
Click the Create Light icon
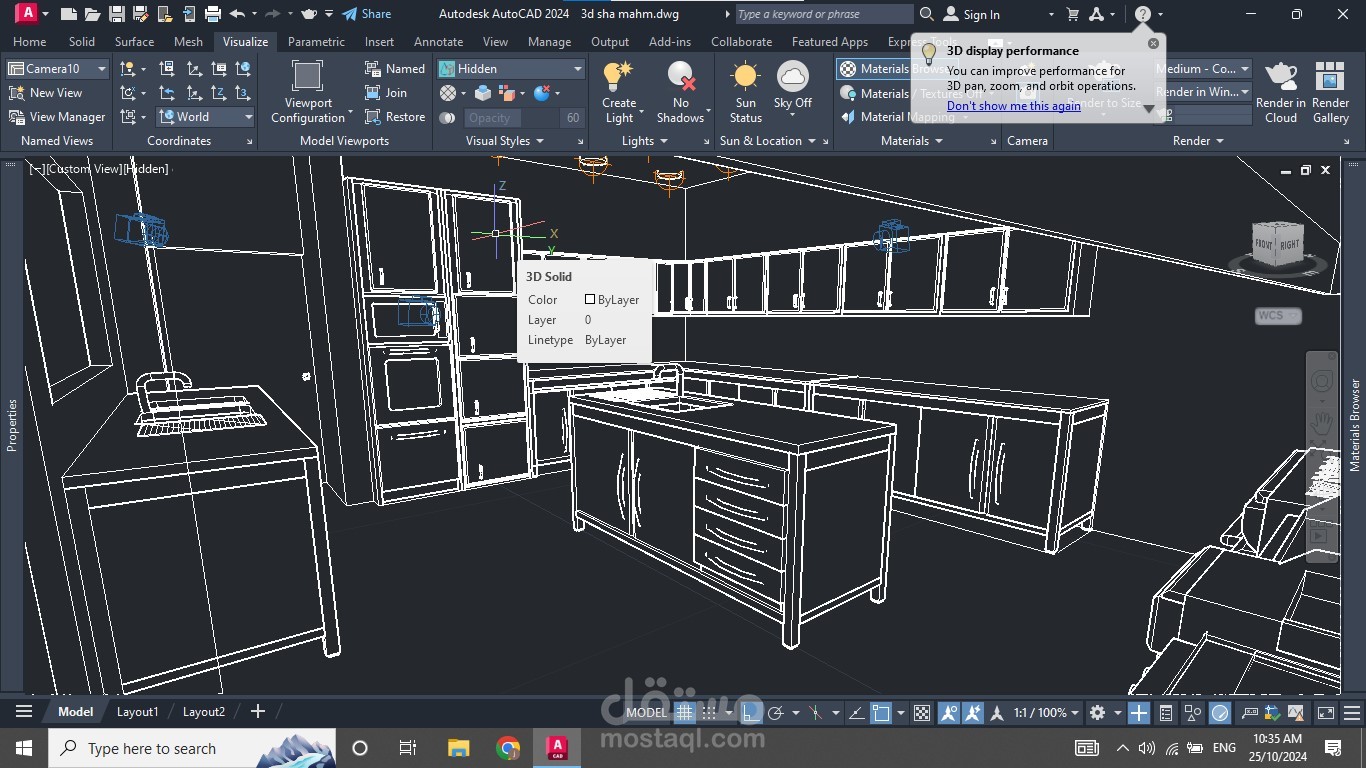click(x=618, y=78)
